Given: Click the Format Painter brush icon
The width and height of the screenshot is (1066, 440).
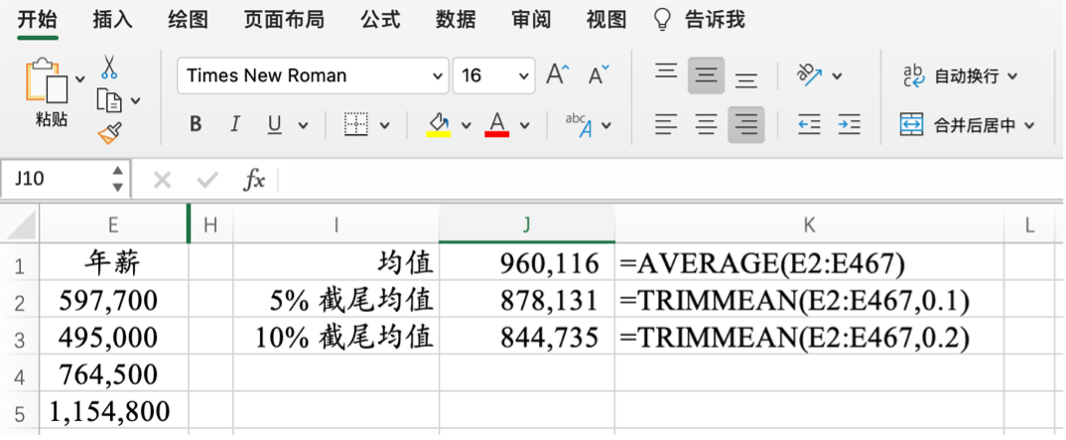Looking at the screenshot, I should point(109,133).
